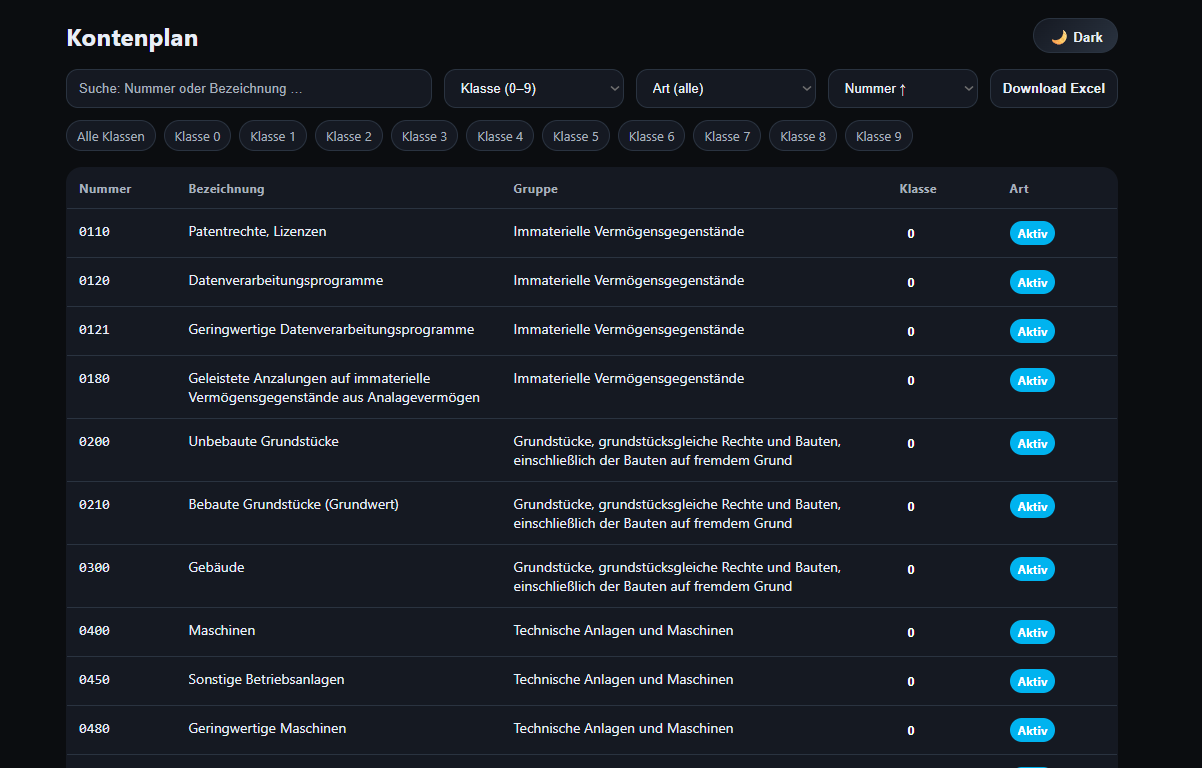Select the Klasse 9 filter chip
The image size is (1202, 768).
(x=878, y=136)
